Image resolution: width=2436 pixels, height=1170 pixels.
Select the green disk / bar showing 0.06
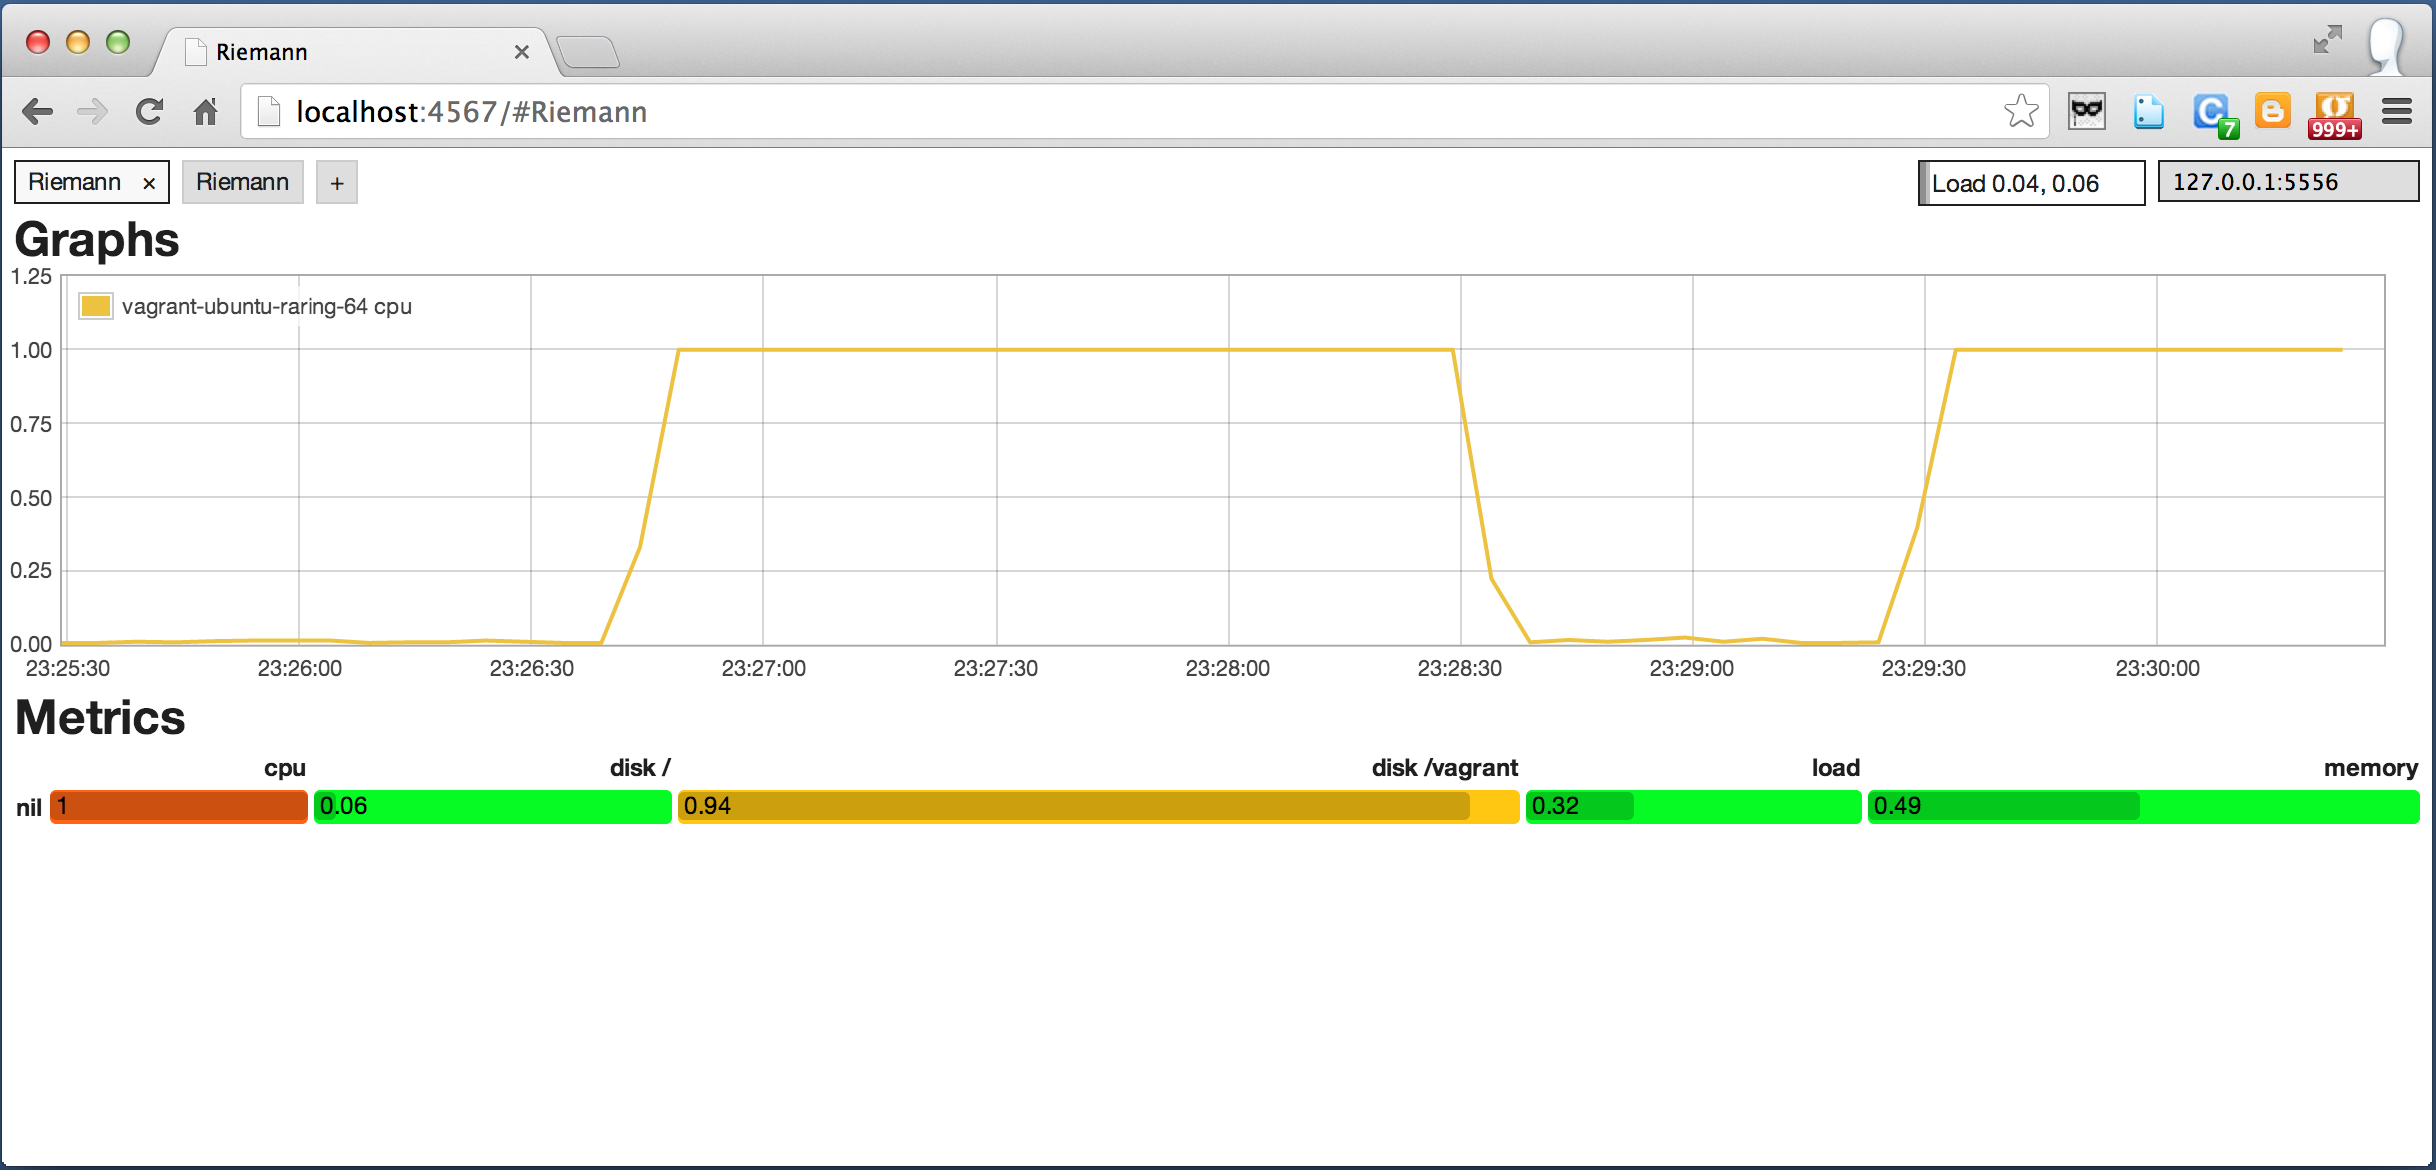[x=493, y=806]
